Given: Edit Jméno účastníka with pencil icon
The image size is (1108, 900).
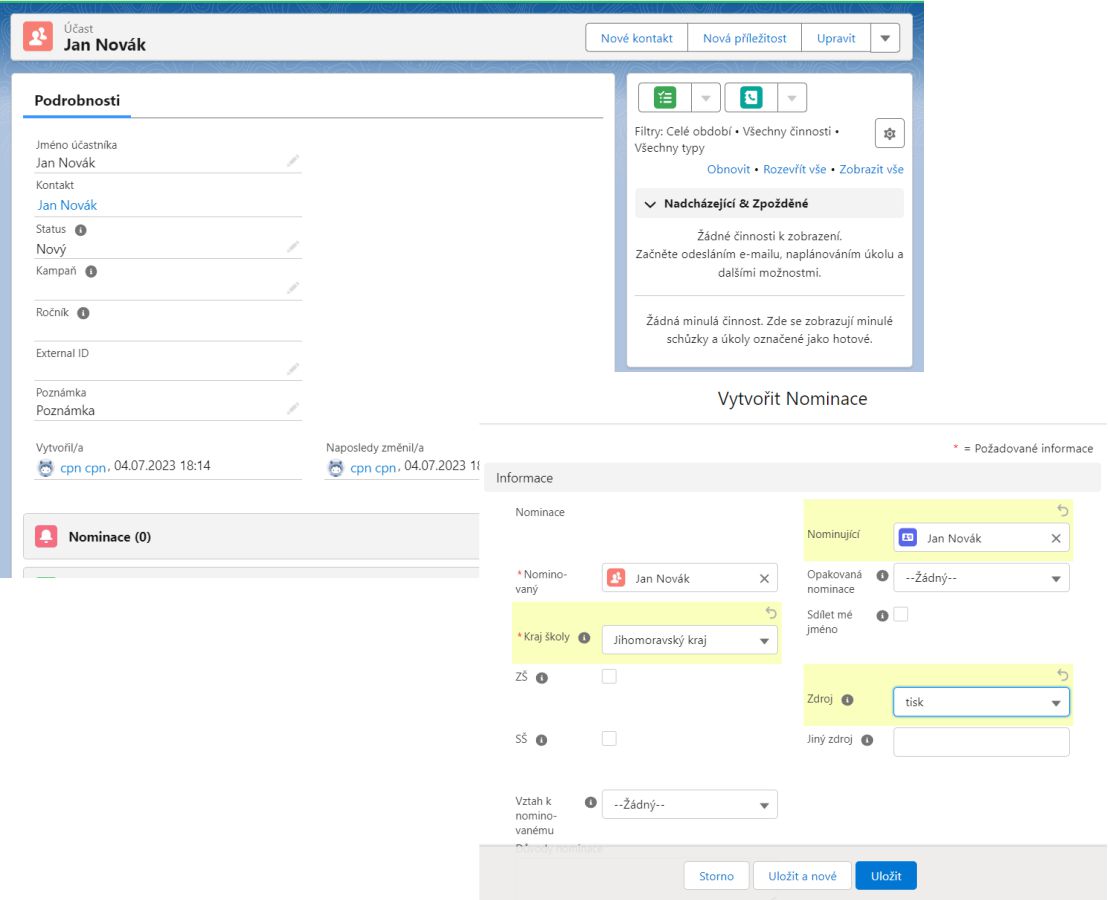Looking at the screenshot, I should (x=293, y=161).
